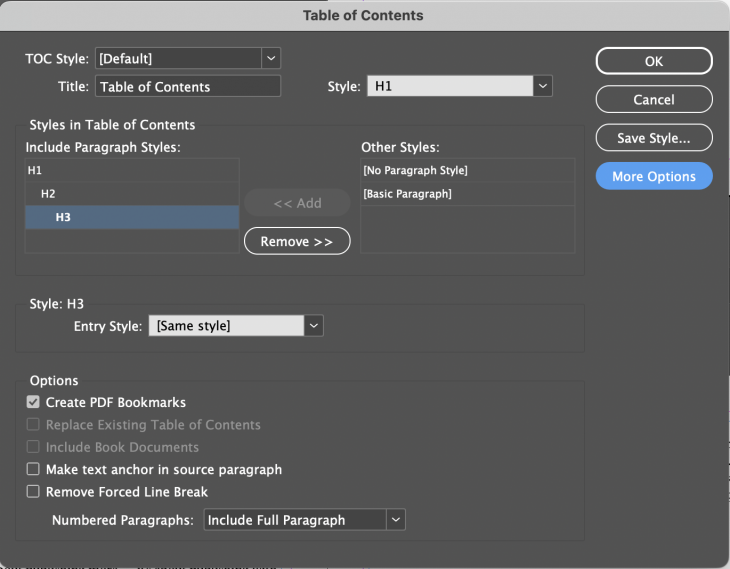Click the Remove >> button
Viewport: 730px width, 569px height.
297,241
